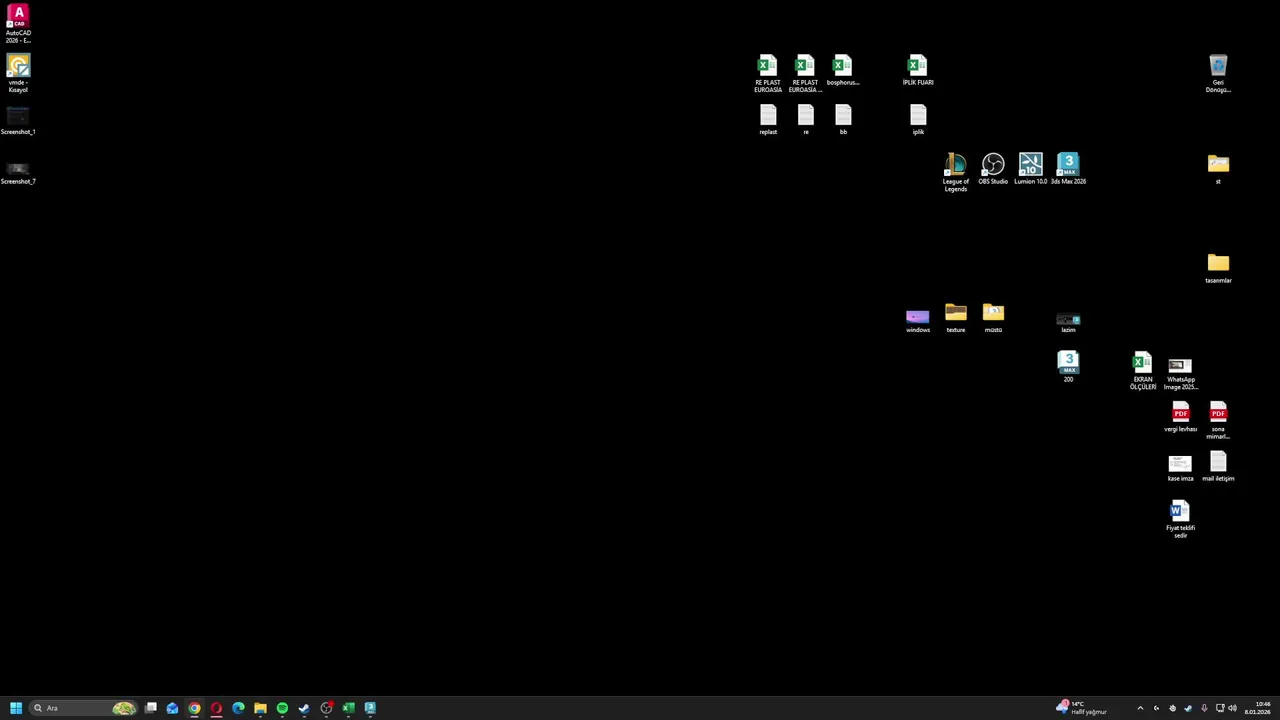Open File Explorer from the taskbar
Image resolution: width=1280 pixels, height=720 pixels.
coord(260,708)
